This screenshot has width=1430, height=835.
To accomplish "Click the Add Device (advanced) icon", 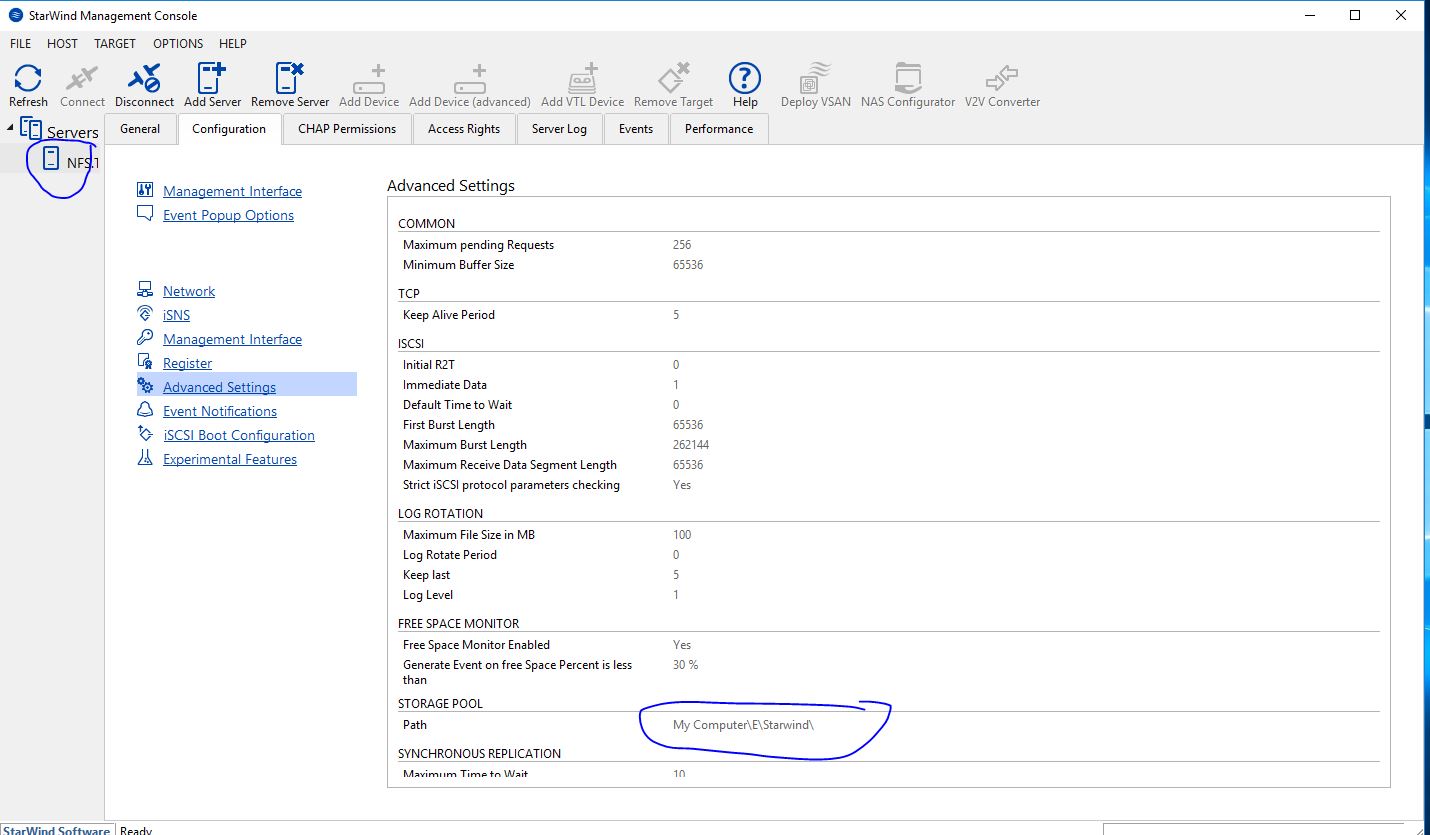I will click(469, 78).
